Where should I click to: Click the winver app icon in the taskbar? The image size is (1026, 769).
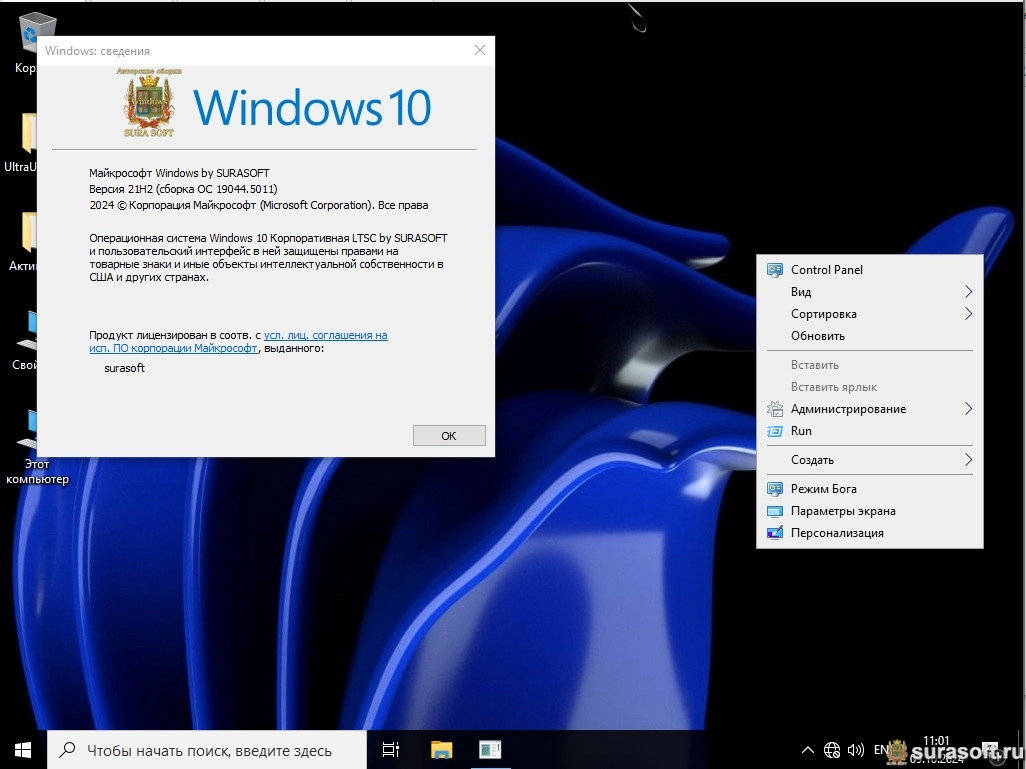pos(490,749)
